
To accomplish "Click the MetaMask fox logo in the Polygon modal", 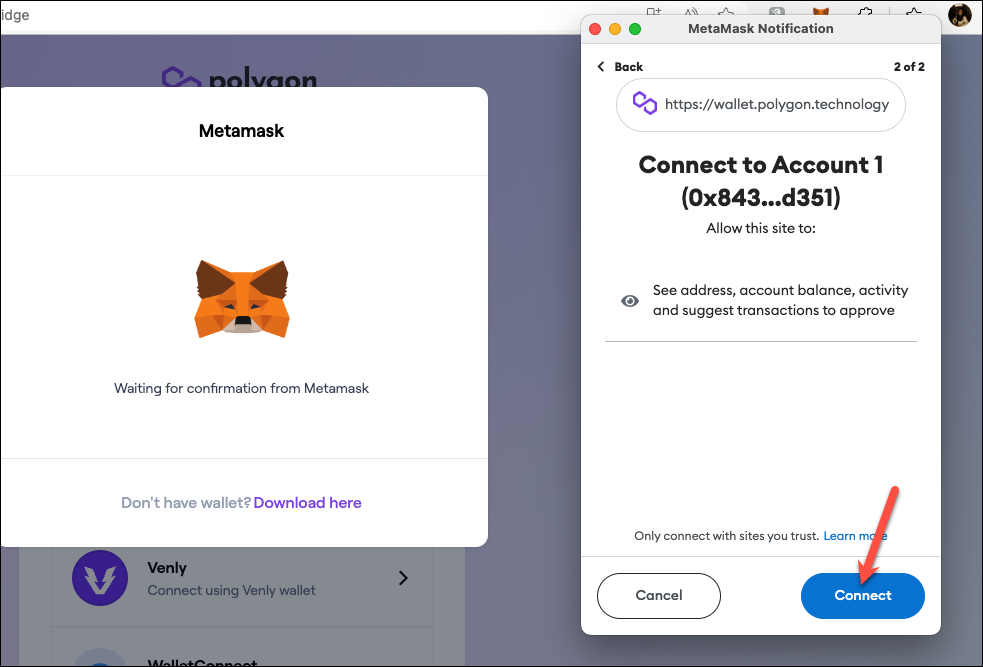I will (x=241, y=299).
